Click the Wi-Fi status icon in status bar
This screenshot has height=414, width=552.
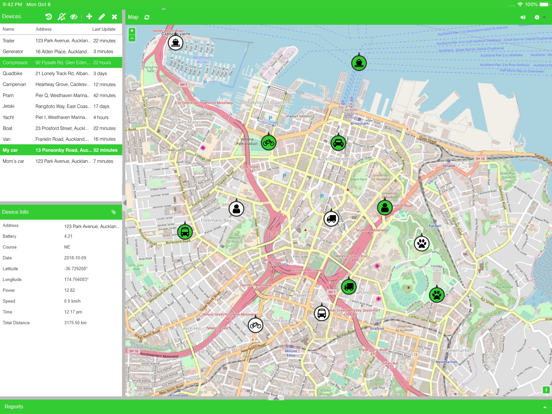click(520, 4)
